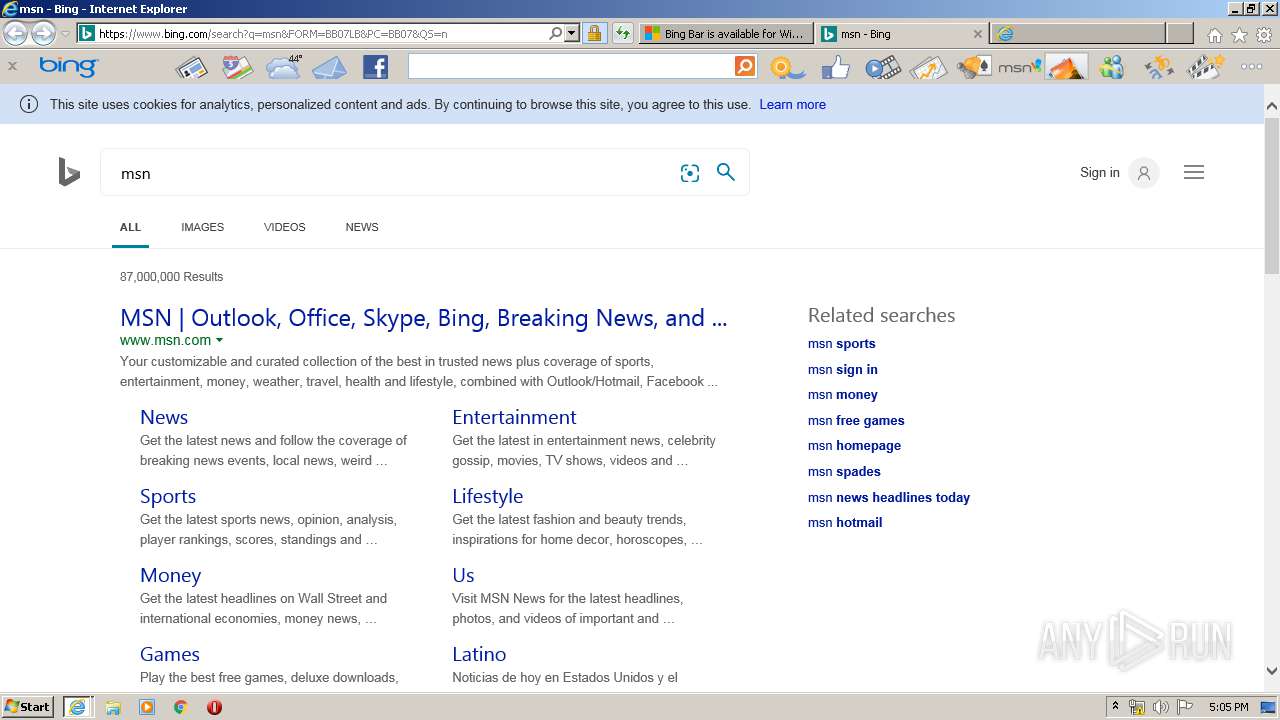Open the Bing Bar Mail envelope icon
The height and width of the screenshot is (720, 1280).
coord(329,68)
